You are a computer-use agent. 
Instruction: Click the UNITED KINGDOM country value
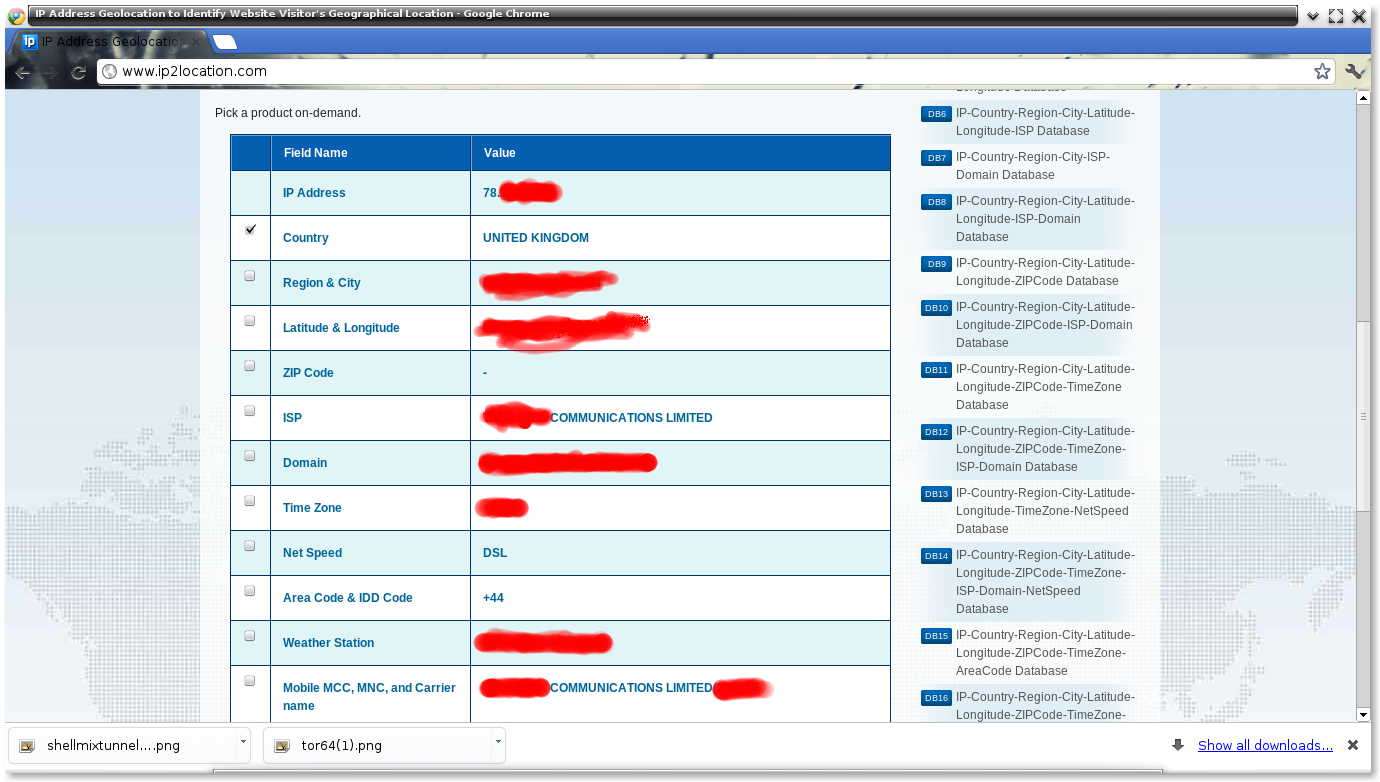[536, 238]
